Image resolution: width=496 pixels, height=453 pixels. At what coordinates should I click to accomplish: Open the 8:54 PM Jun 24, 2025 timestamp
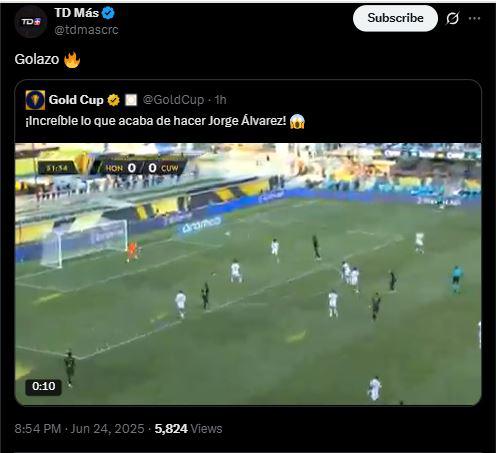pos(79,429)
